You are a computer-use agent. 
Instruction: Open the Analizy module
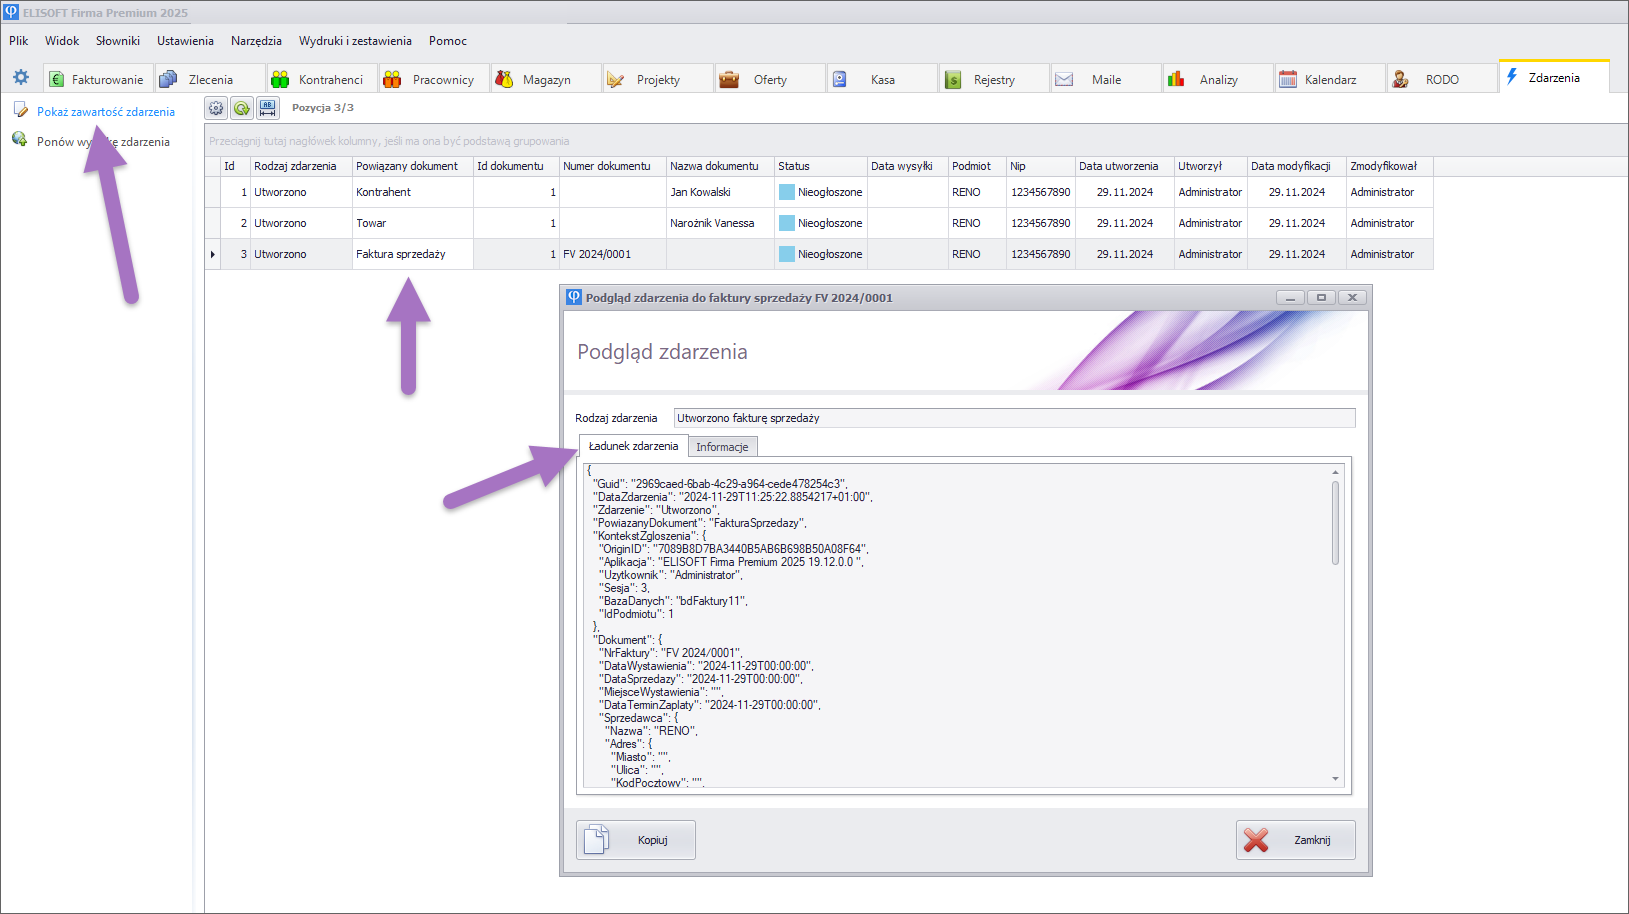(1217, 80)
